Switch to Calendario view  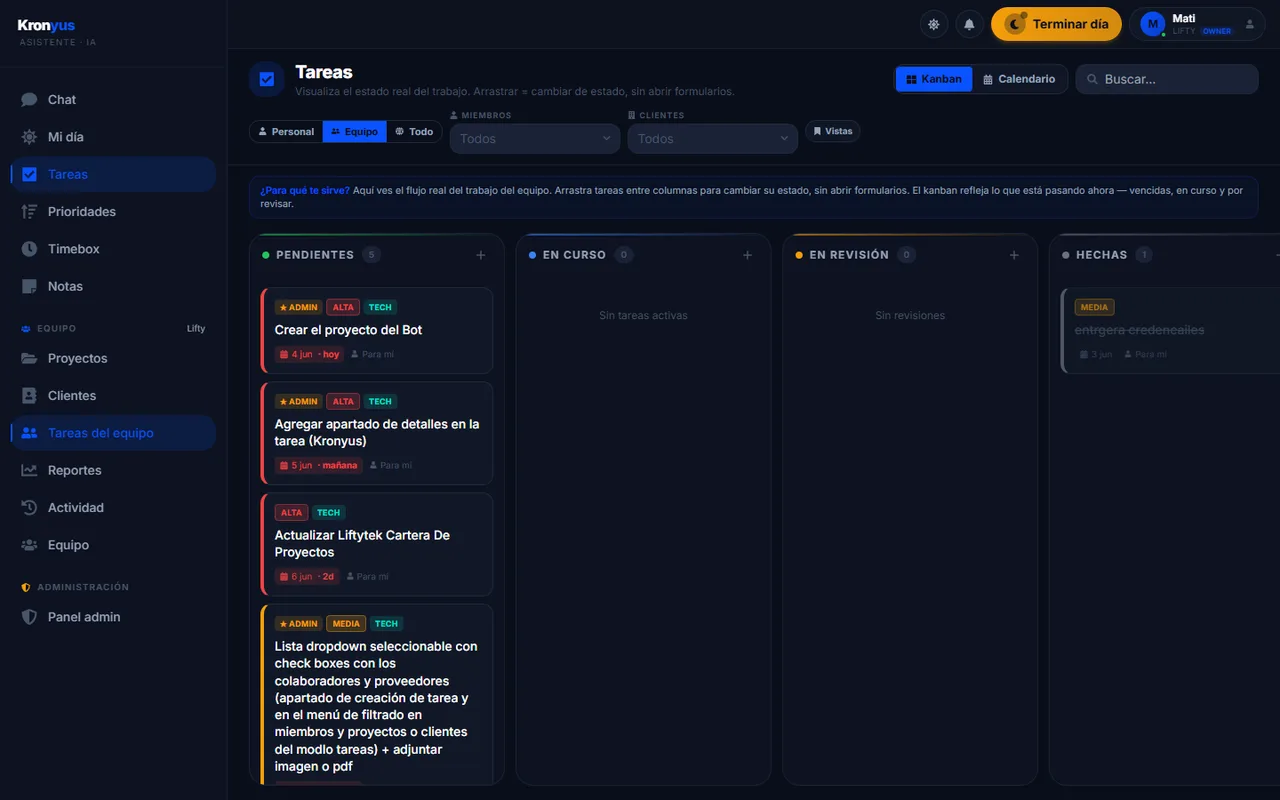click(x=1019, y=79)
